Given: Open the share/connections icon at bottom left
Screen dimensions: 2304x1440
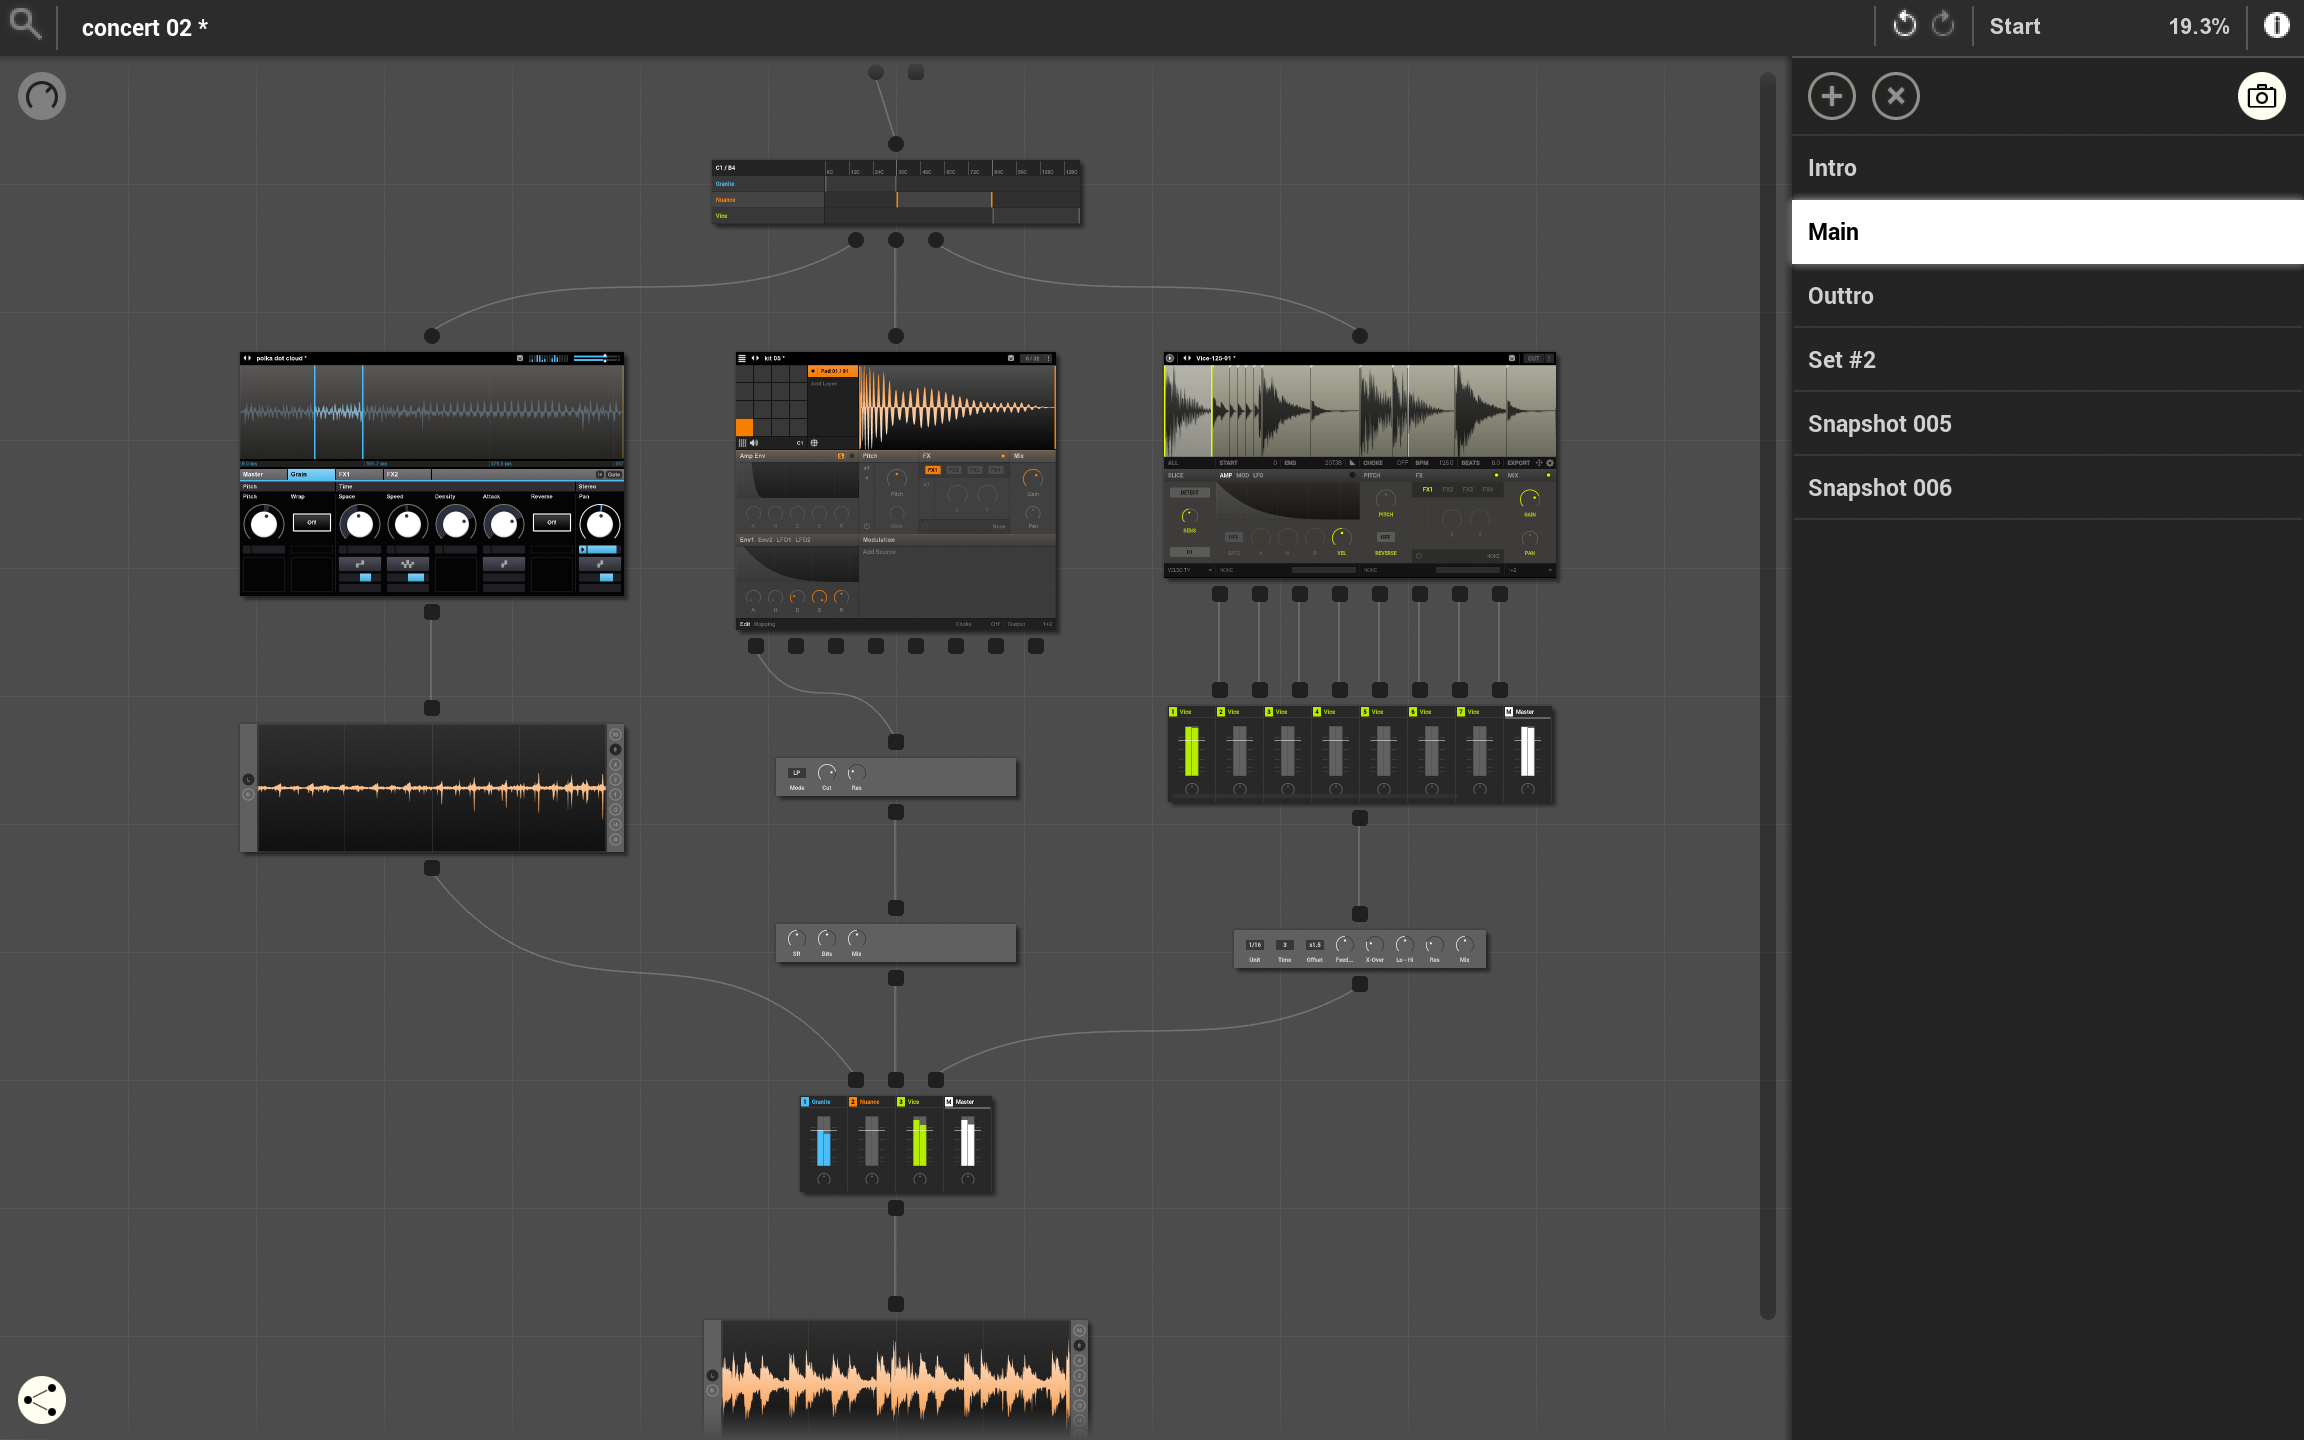Looking at the screenshot, I should pos(41,1399).
